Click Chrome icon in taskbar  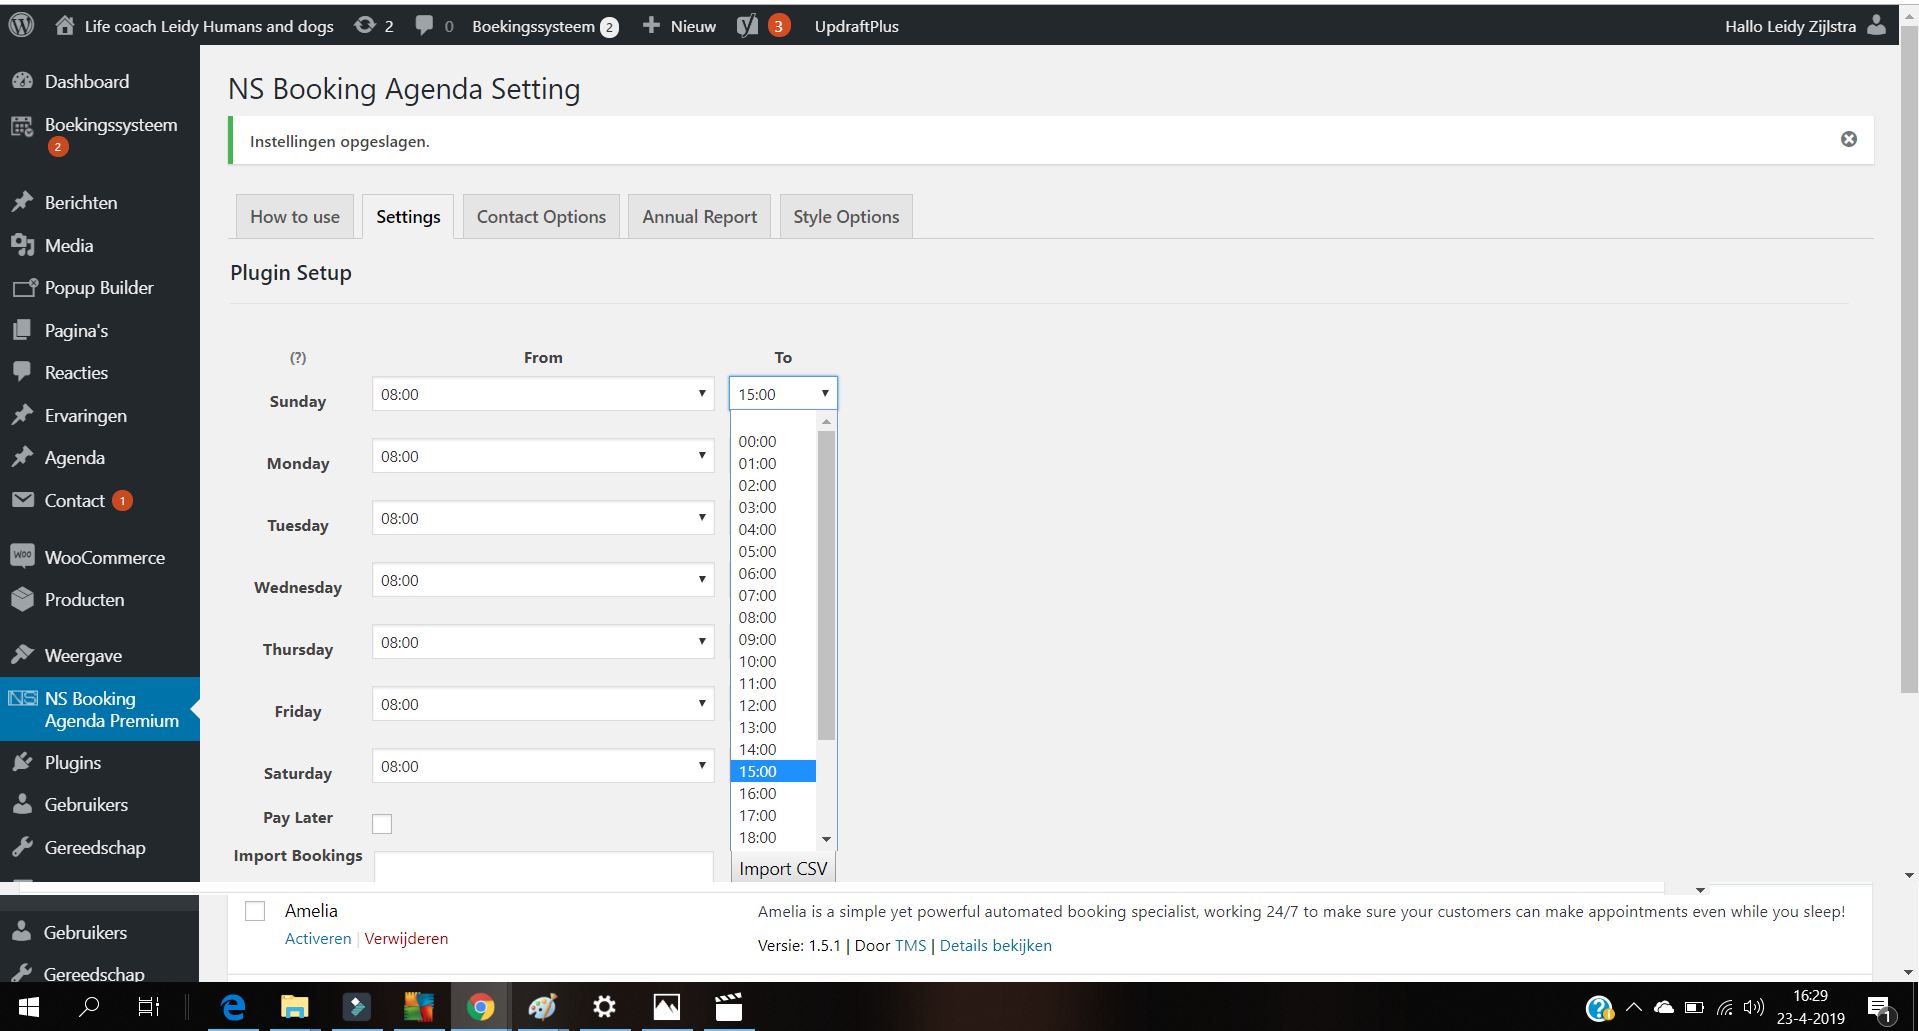(x=481, y=1007)
